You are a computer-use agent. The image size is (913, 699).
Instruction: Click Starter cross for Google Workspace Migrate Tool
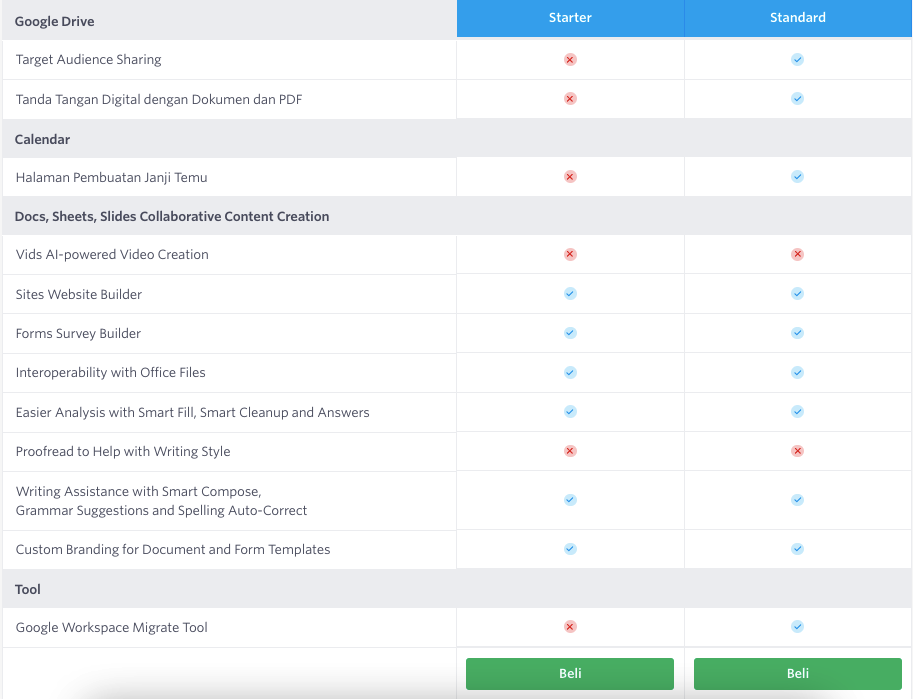(570, 627)
